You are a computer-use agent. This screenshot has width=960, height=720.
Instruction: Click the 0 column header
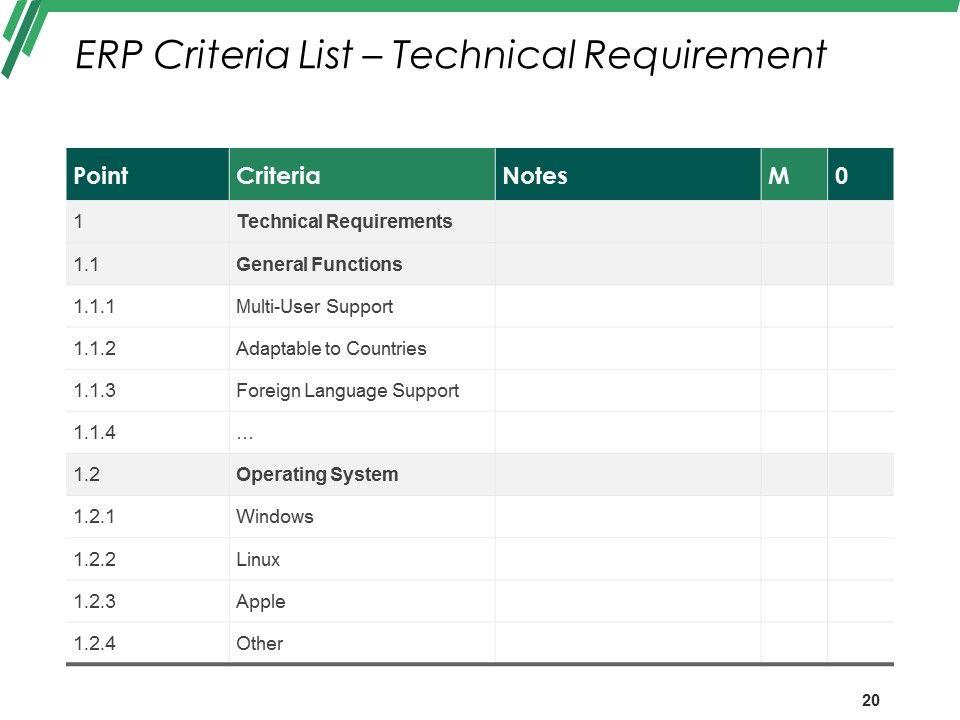(842, 176)
